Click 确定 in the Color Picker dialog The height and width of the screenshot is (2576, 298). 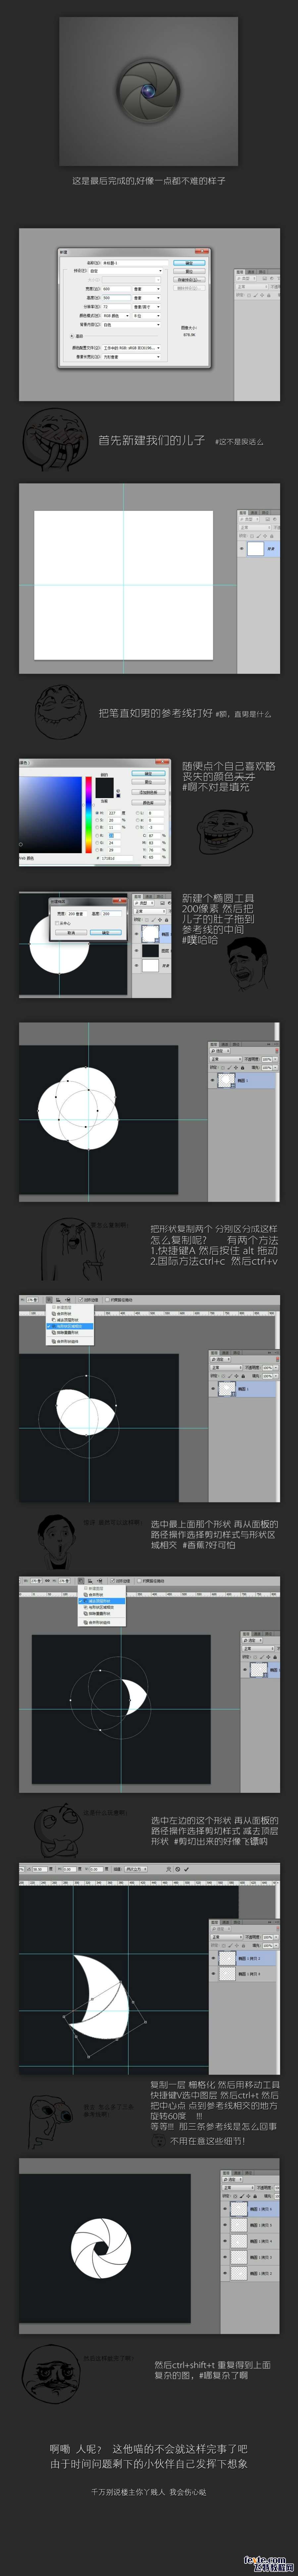(x=148, y=774)
